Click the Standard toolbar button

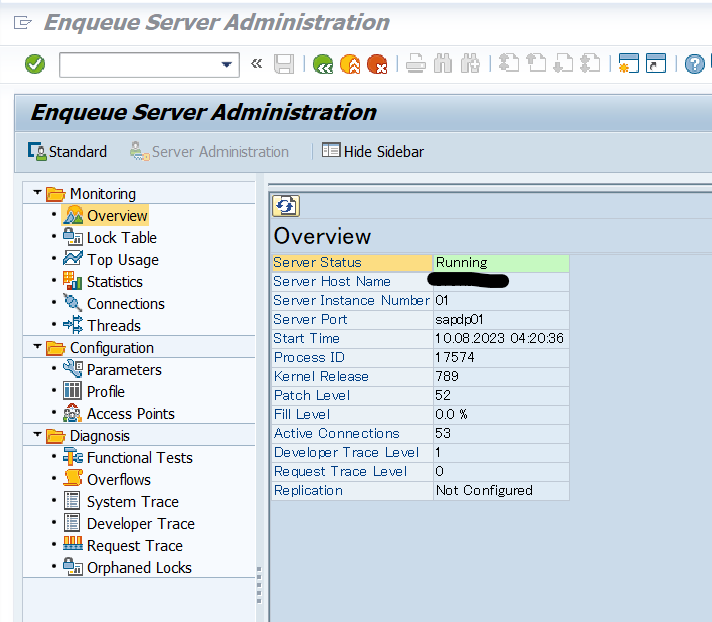pos(67,152)
